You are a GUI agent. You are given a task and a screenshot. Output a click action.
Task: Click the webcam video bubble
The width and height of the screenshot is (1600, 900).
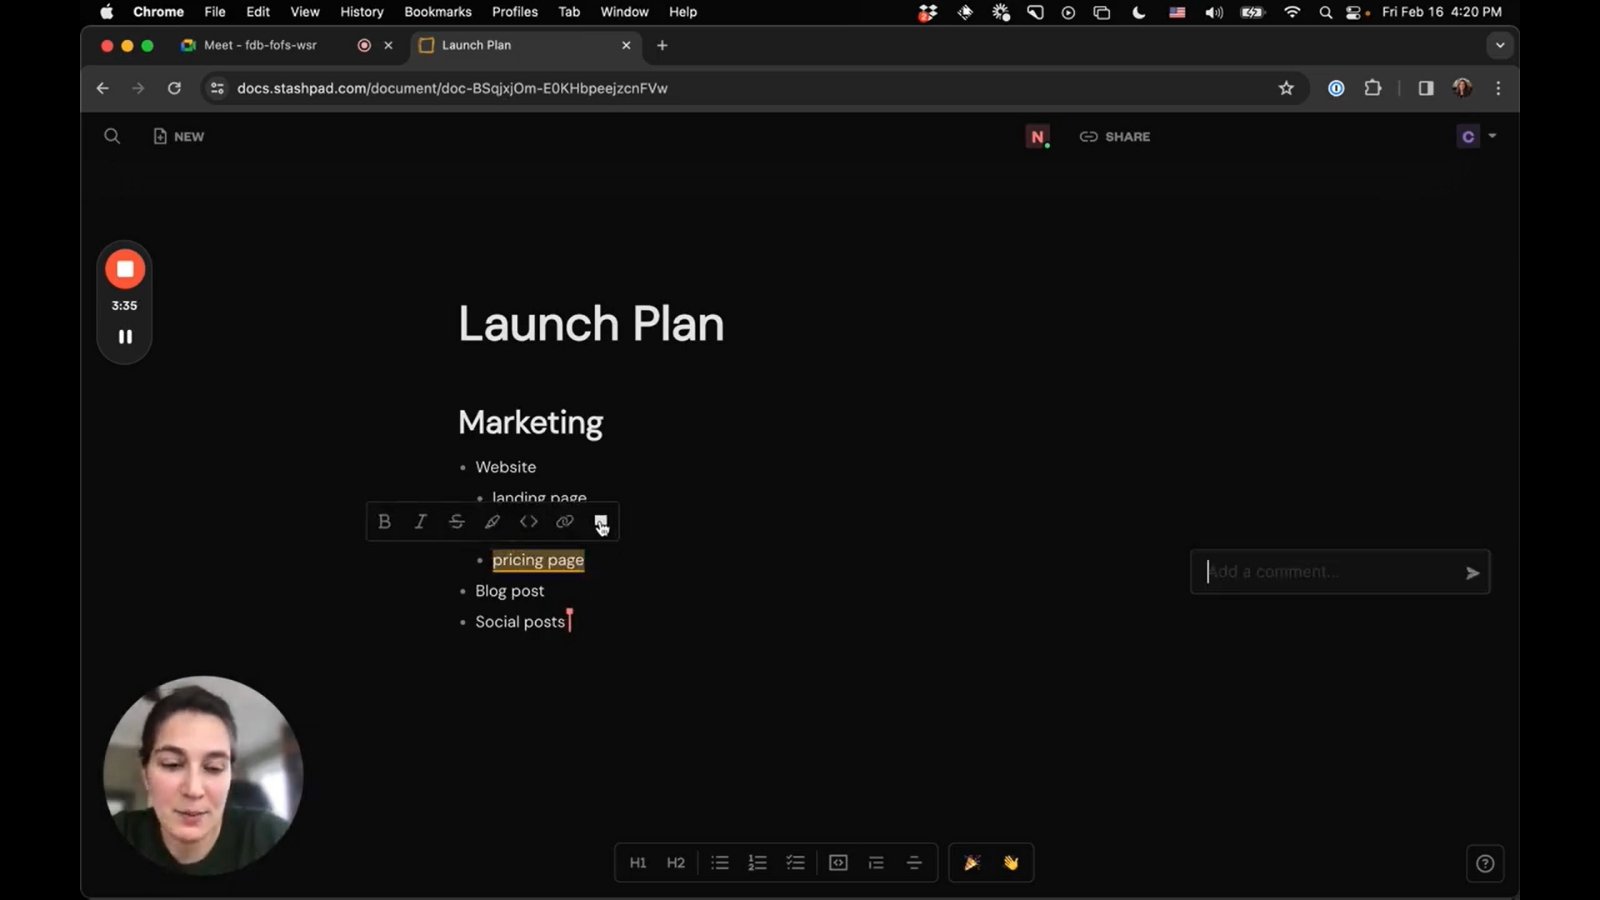click(x=203, y=776)
